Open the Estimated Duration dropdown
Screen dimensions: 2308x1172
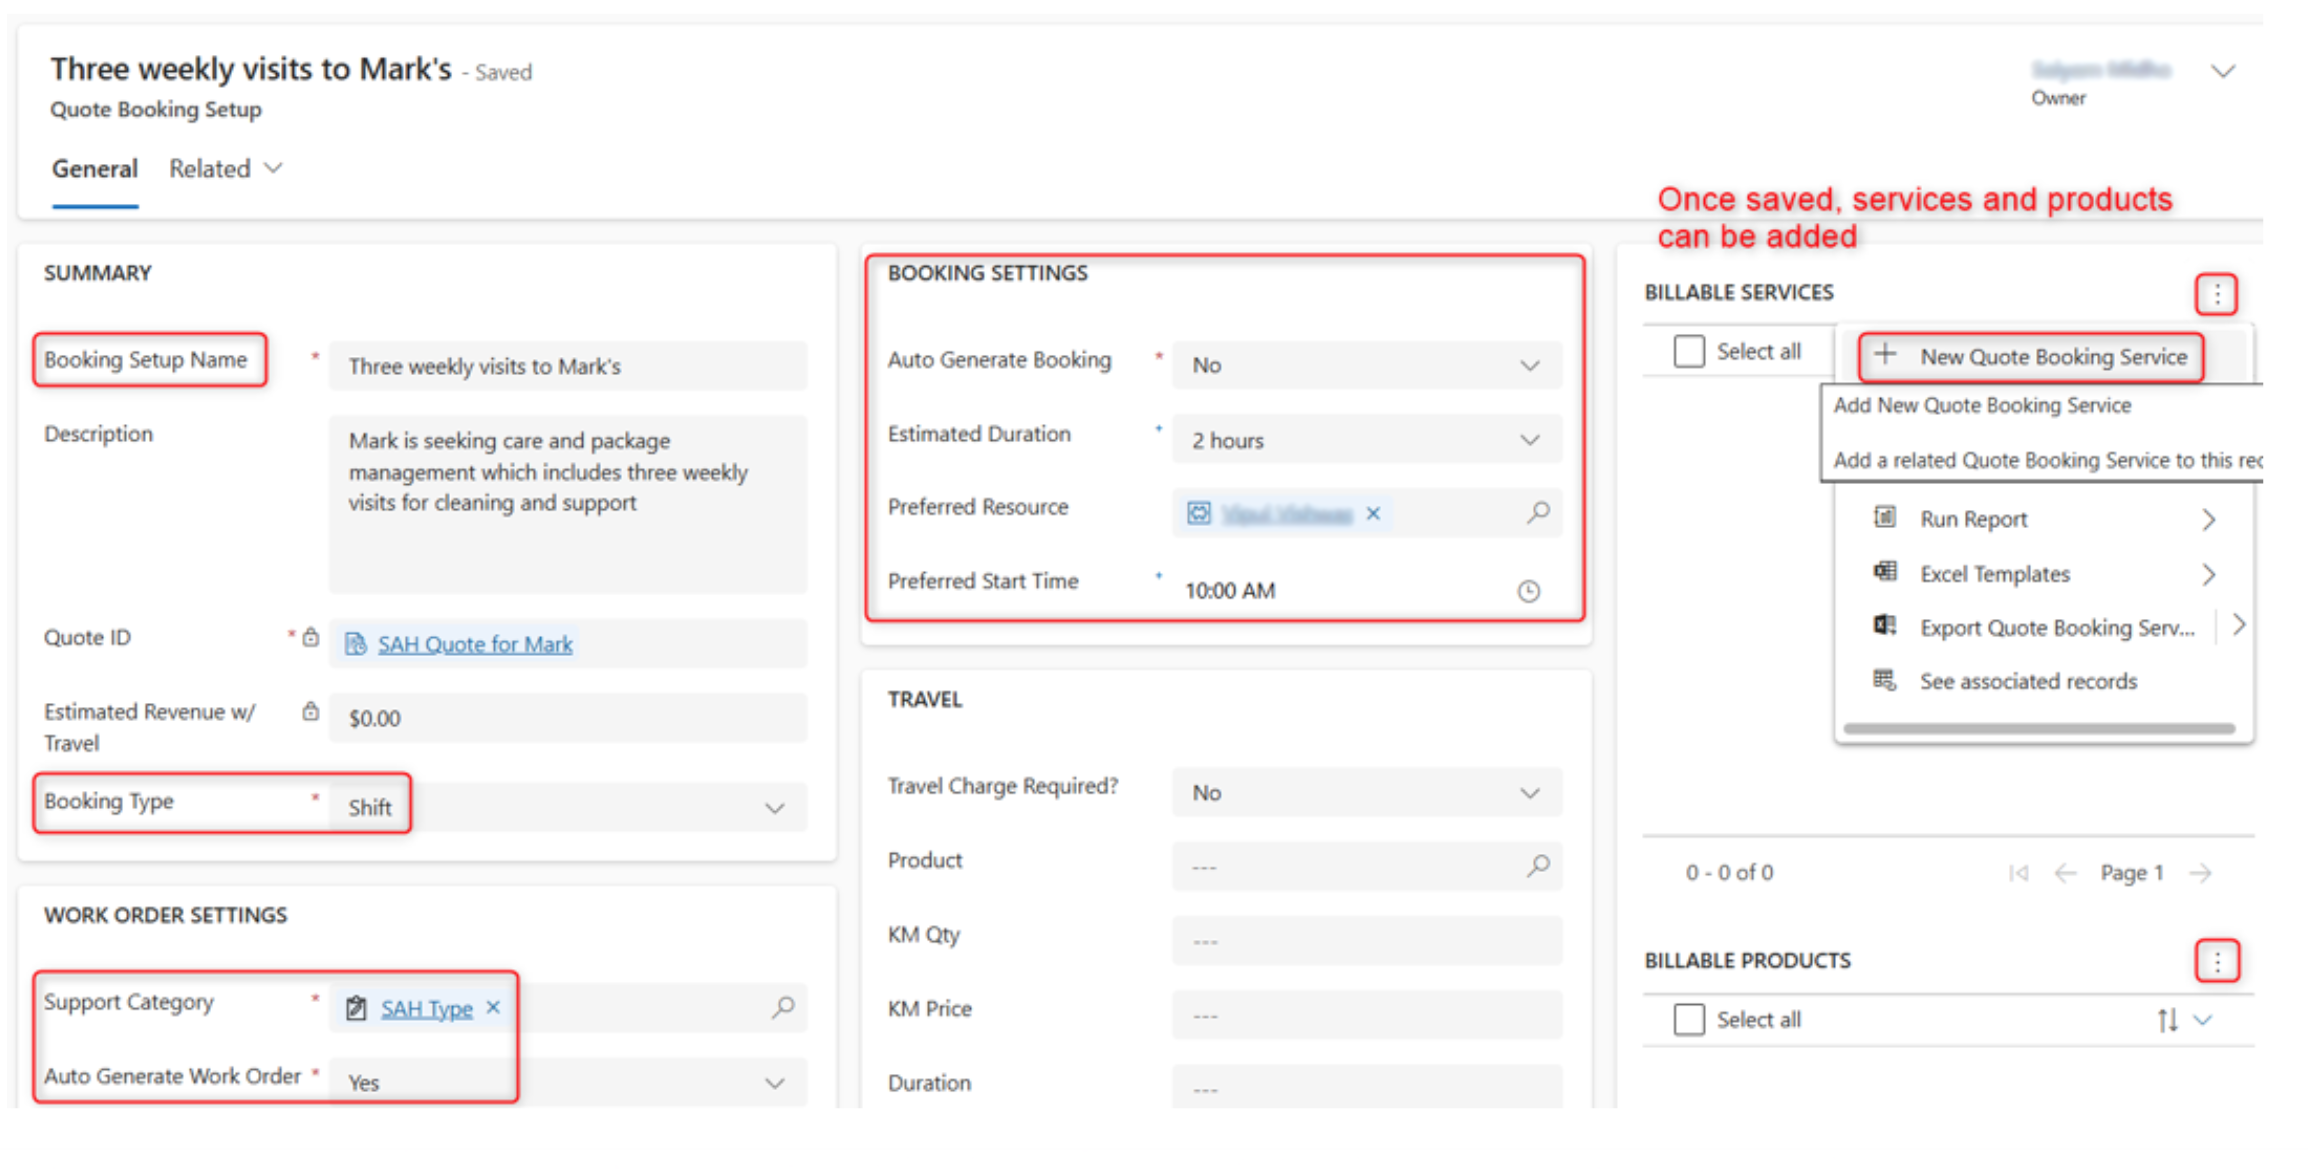coord(1529,440)
